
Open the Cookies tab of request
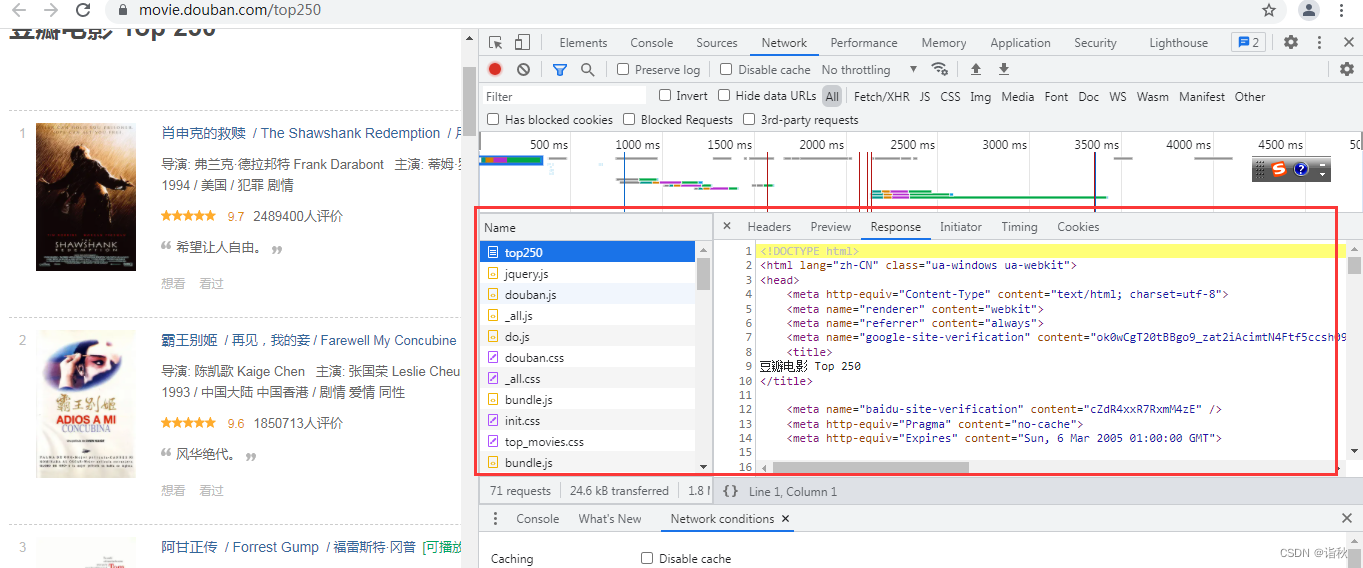coord(1078,227)
